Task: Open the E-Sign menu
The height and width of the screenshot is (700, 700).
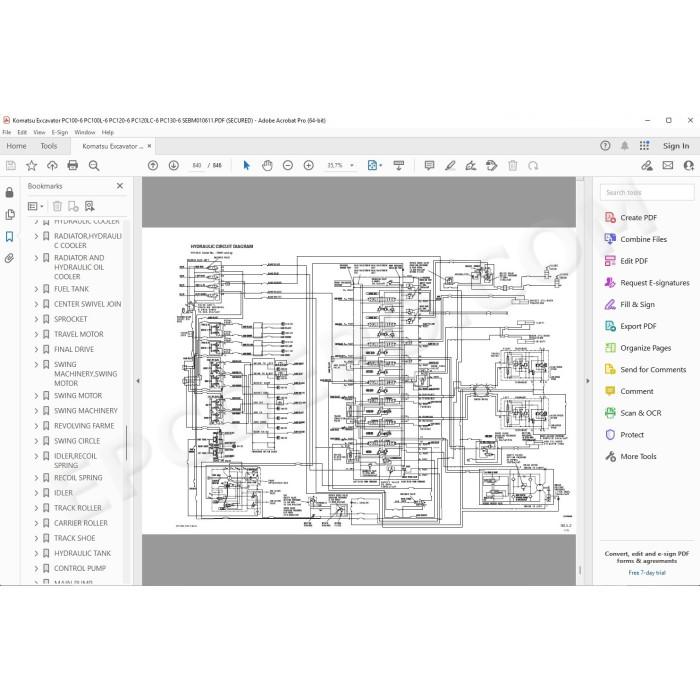Action: click(59, 133)
